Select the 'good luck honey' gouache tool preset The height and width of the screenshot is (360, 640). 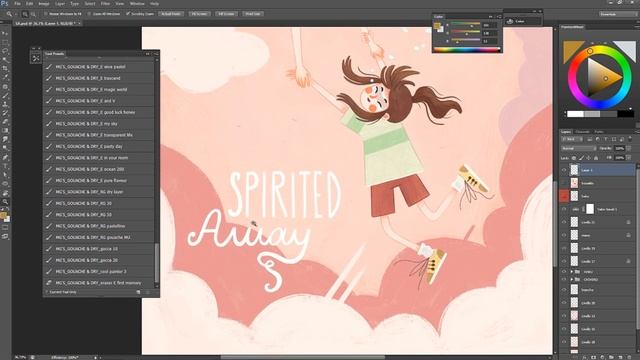point(99,112)
